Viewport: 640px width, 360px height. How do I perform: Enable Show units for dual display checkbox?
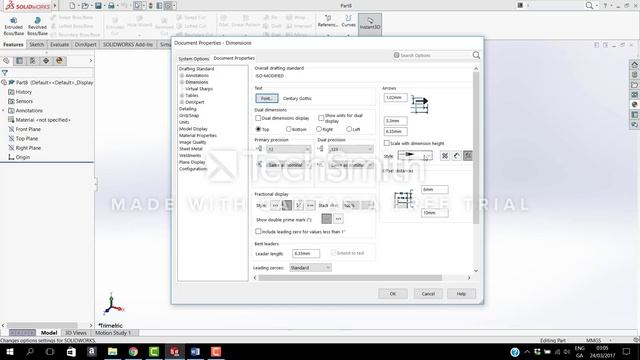click(x=321, y=118)
